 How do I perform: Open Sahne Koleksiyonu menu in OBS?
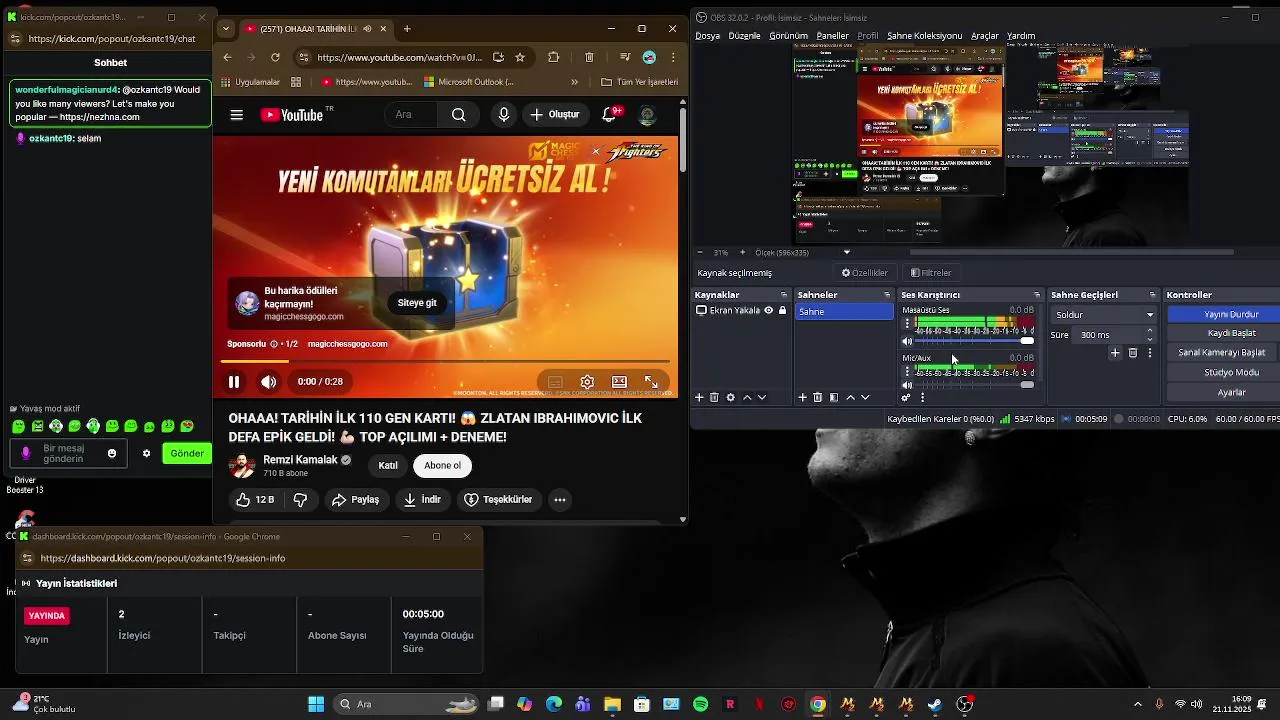tap(924, 36)
